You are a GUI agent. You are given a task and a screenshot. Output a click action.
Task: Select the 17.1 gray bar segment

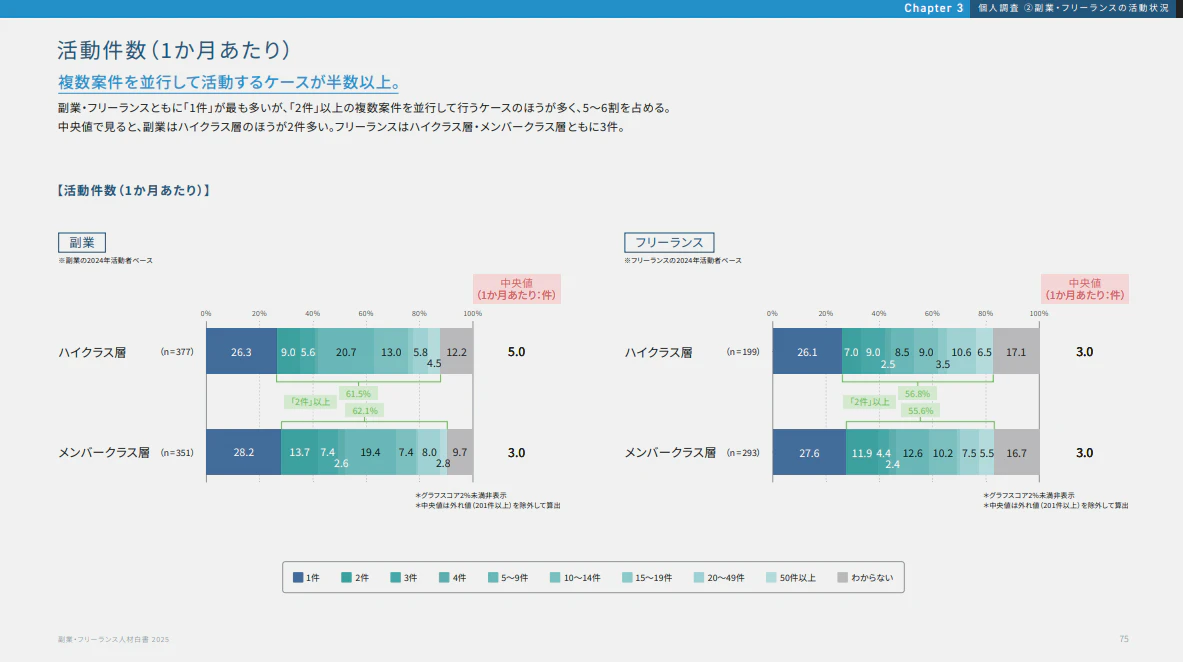pos(1016,351)
